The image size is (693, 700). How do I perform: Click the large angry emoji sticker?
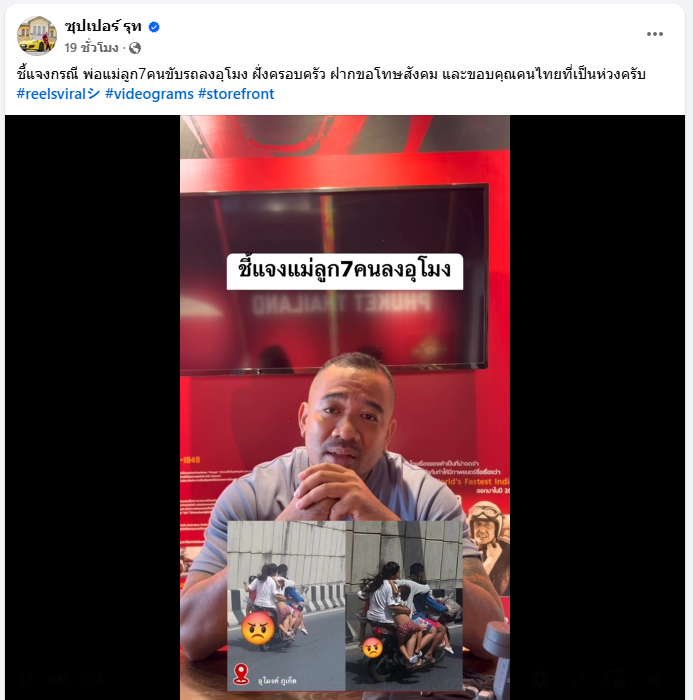258,628
